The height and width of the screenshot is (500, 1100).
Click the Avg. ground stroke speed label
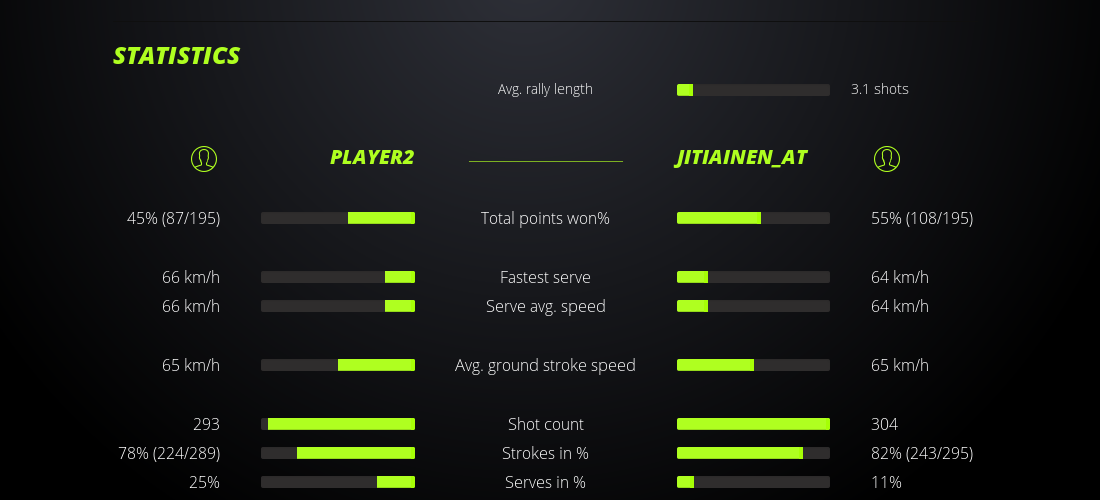pyautogui.click(x=545, y=365)
